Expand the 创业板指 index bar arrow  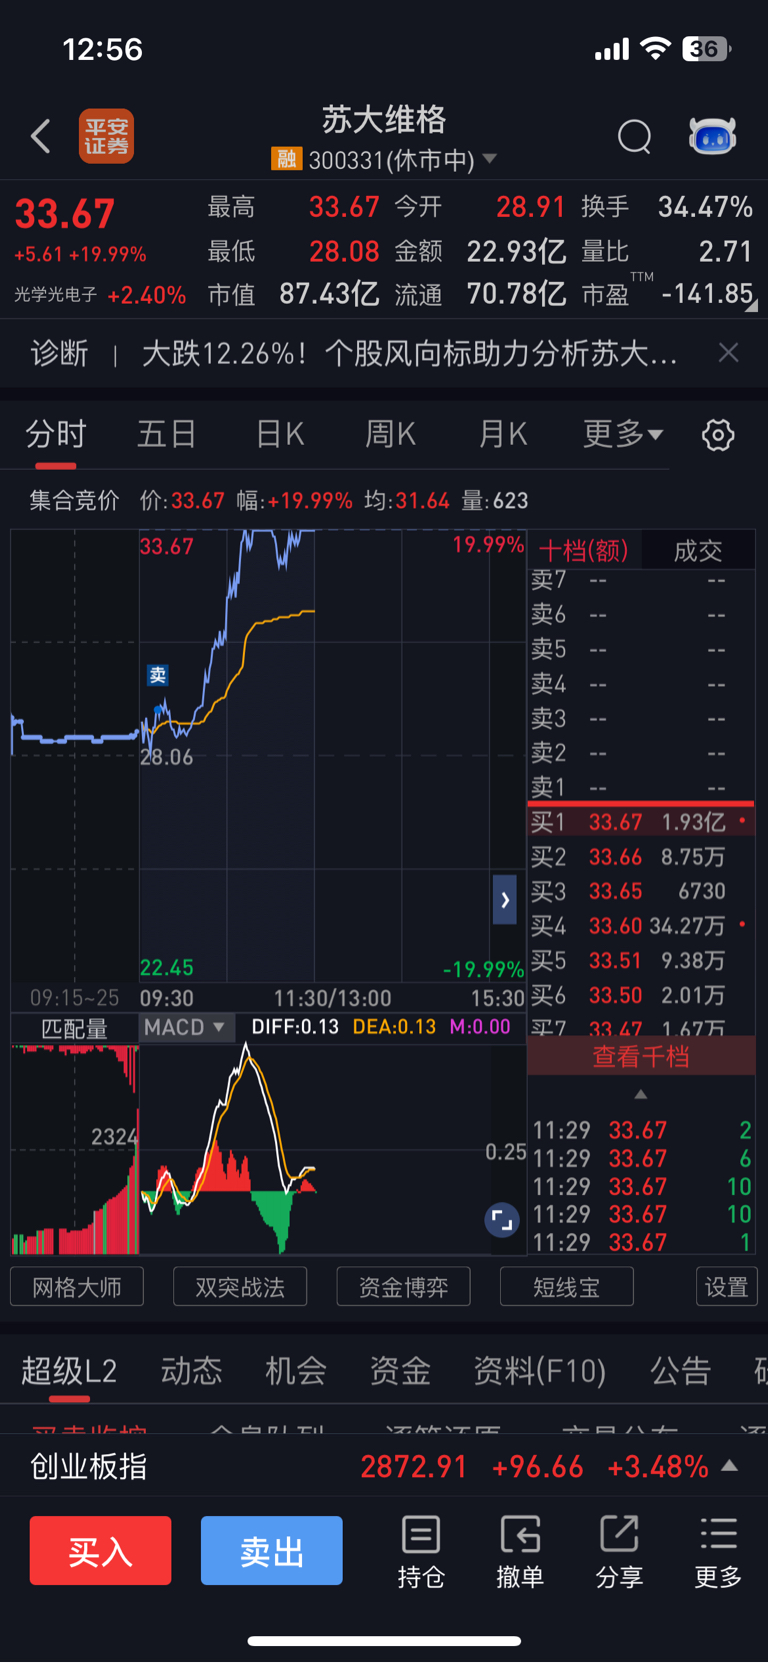point(730,1466)
